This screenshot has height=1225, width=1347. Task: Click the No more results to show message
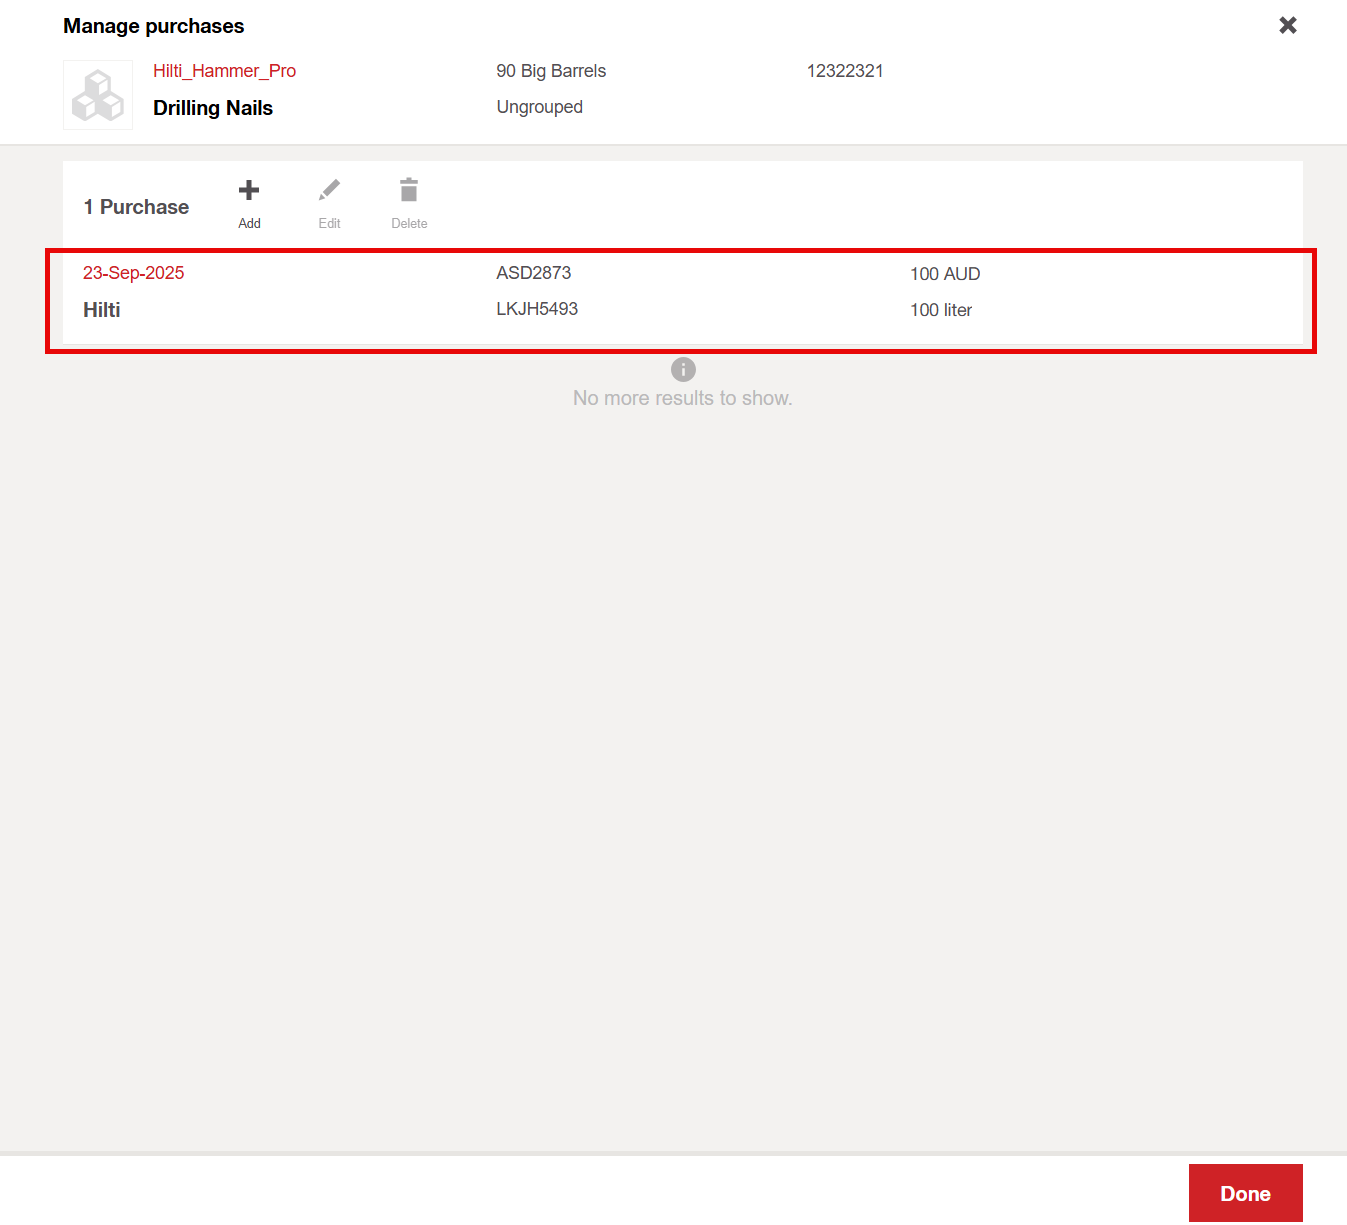682,398
